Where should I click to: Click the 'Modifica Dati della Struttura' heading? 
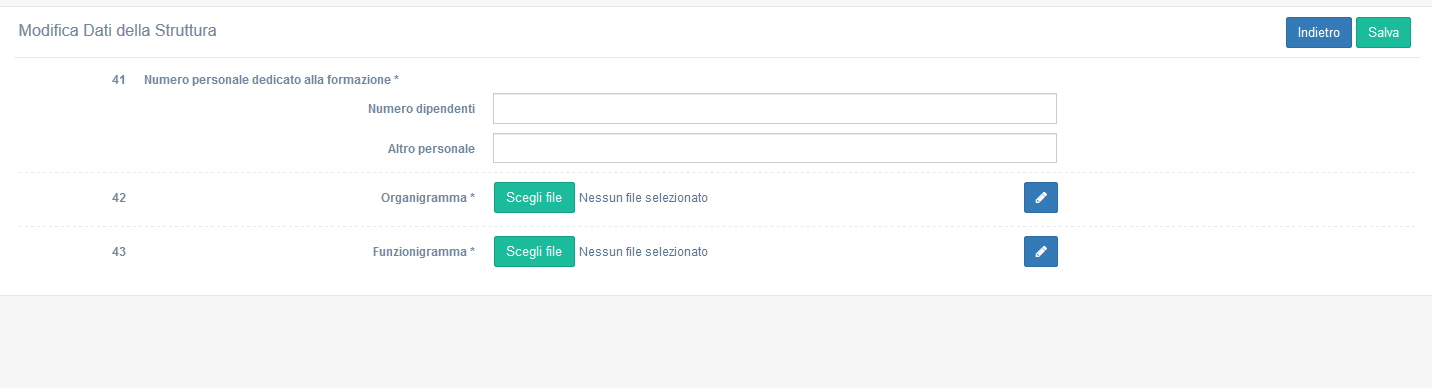coord(117,31)
